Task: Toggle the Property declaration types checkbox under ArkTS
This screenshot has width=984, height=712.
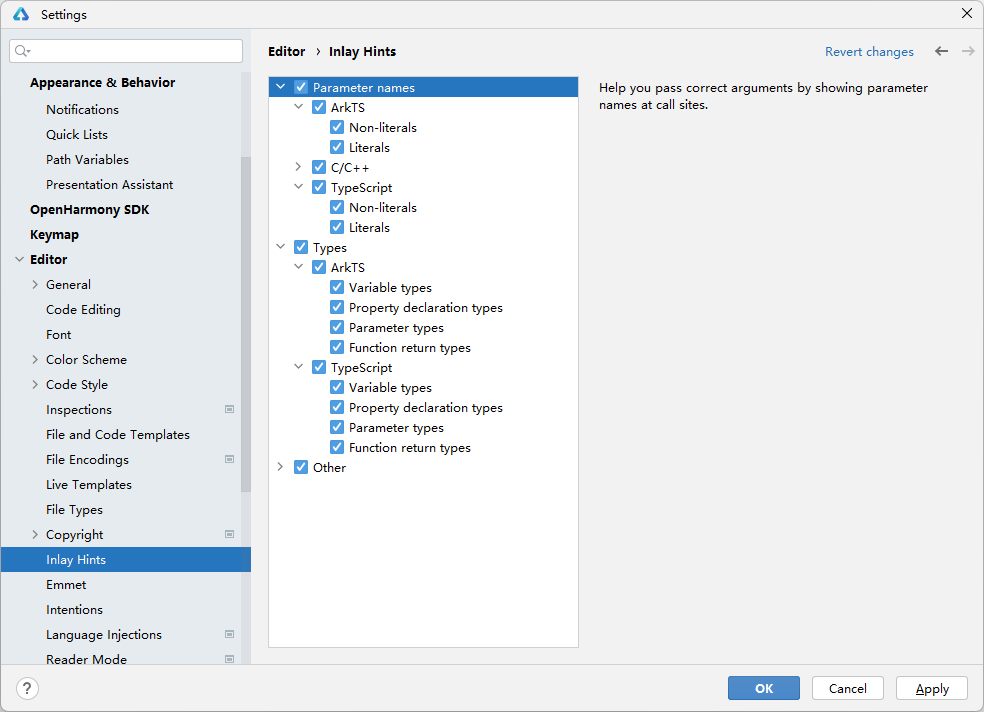Action: point(337,307)
